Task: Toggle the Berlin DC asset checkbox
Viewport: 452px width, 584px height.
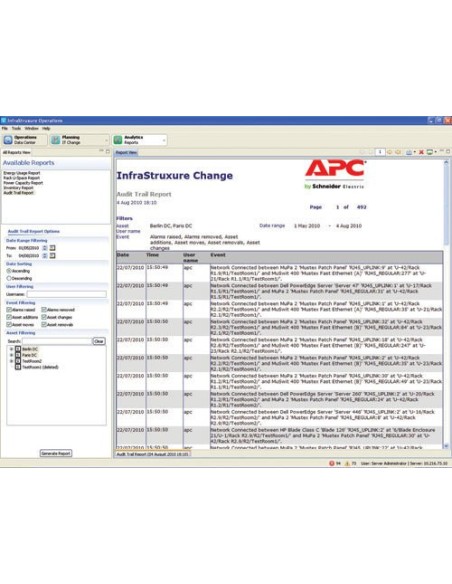Action: pos(18,349)
